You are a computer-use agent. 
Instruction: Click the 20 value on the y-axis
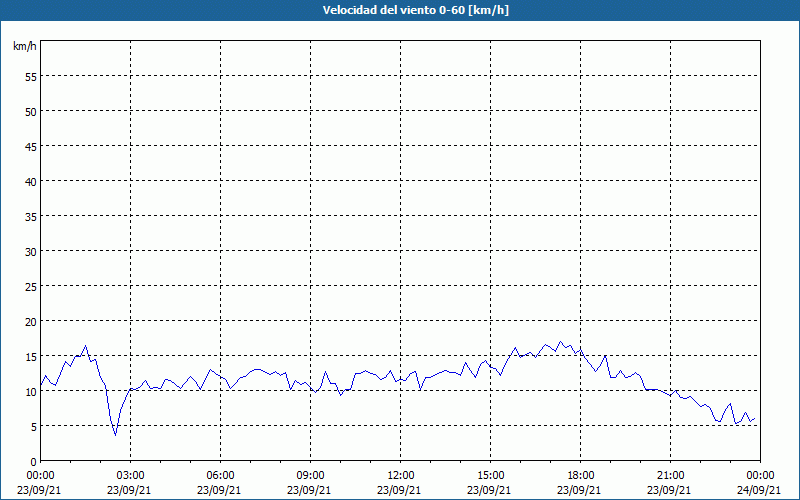[x=31, y=321]
